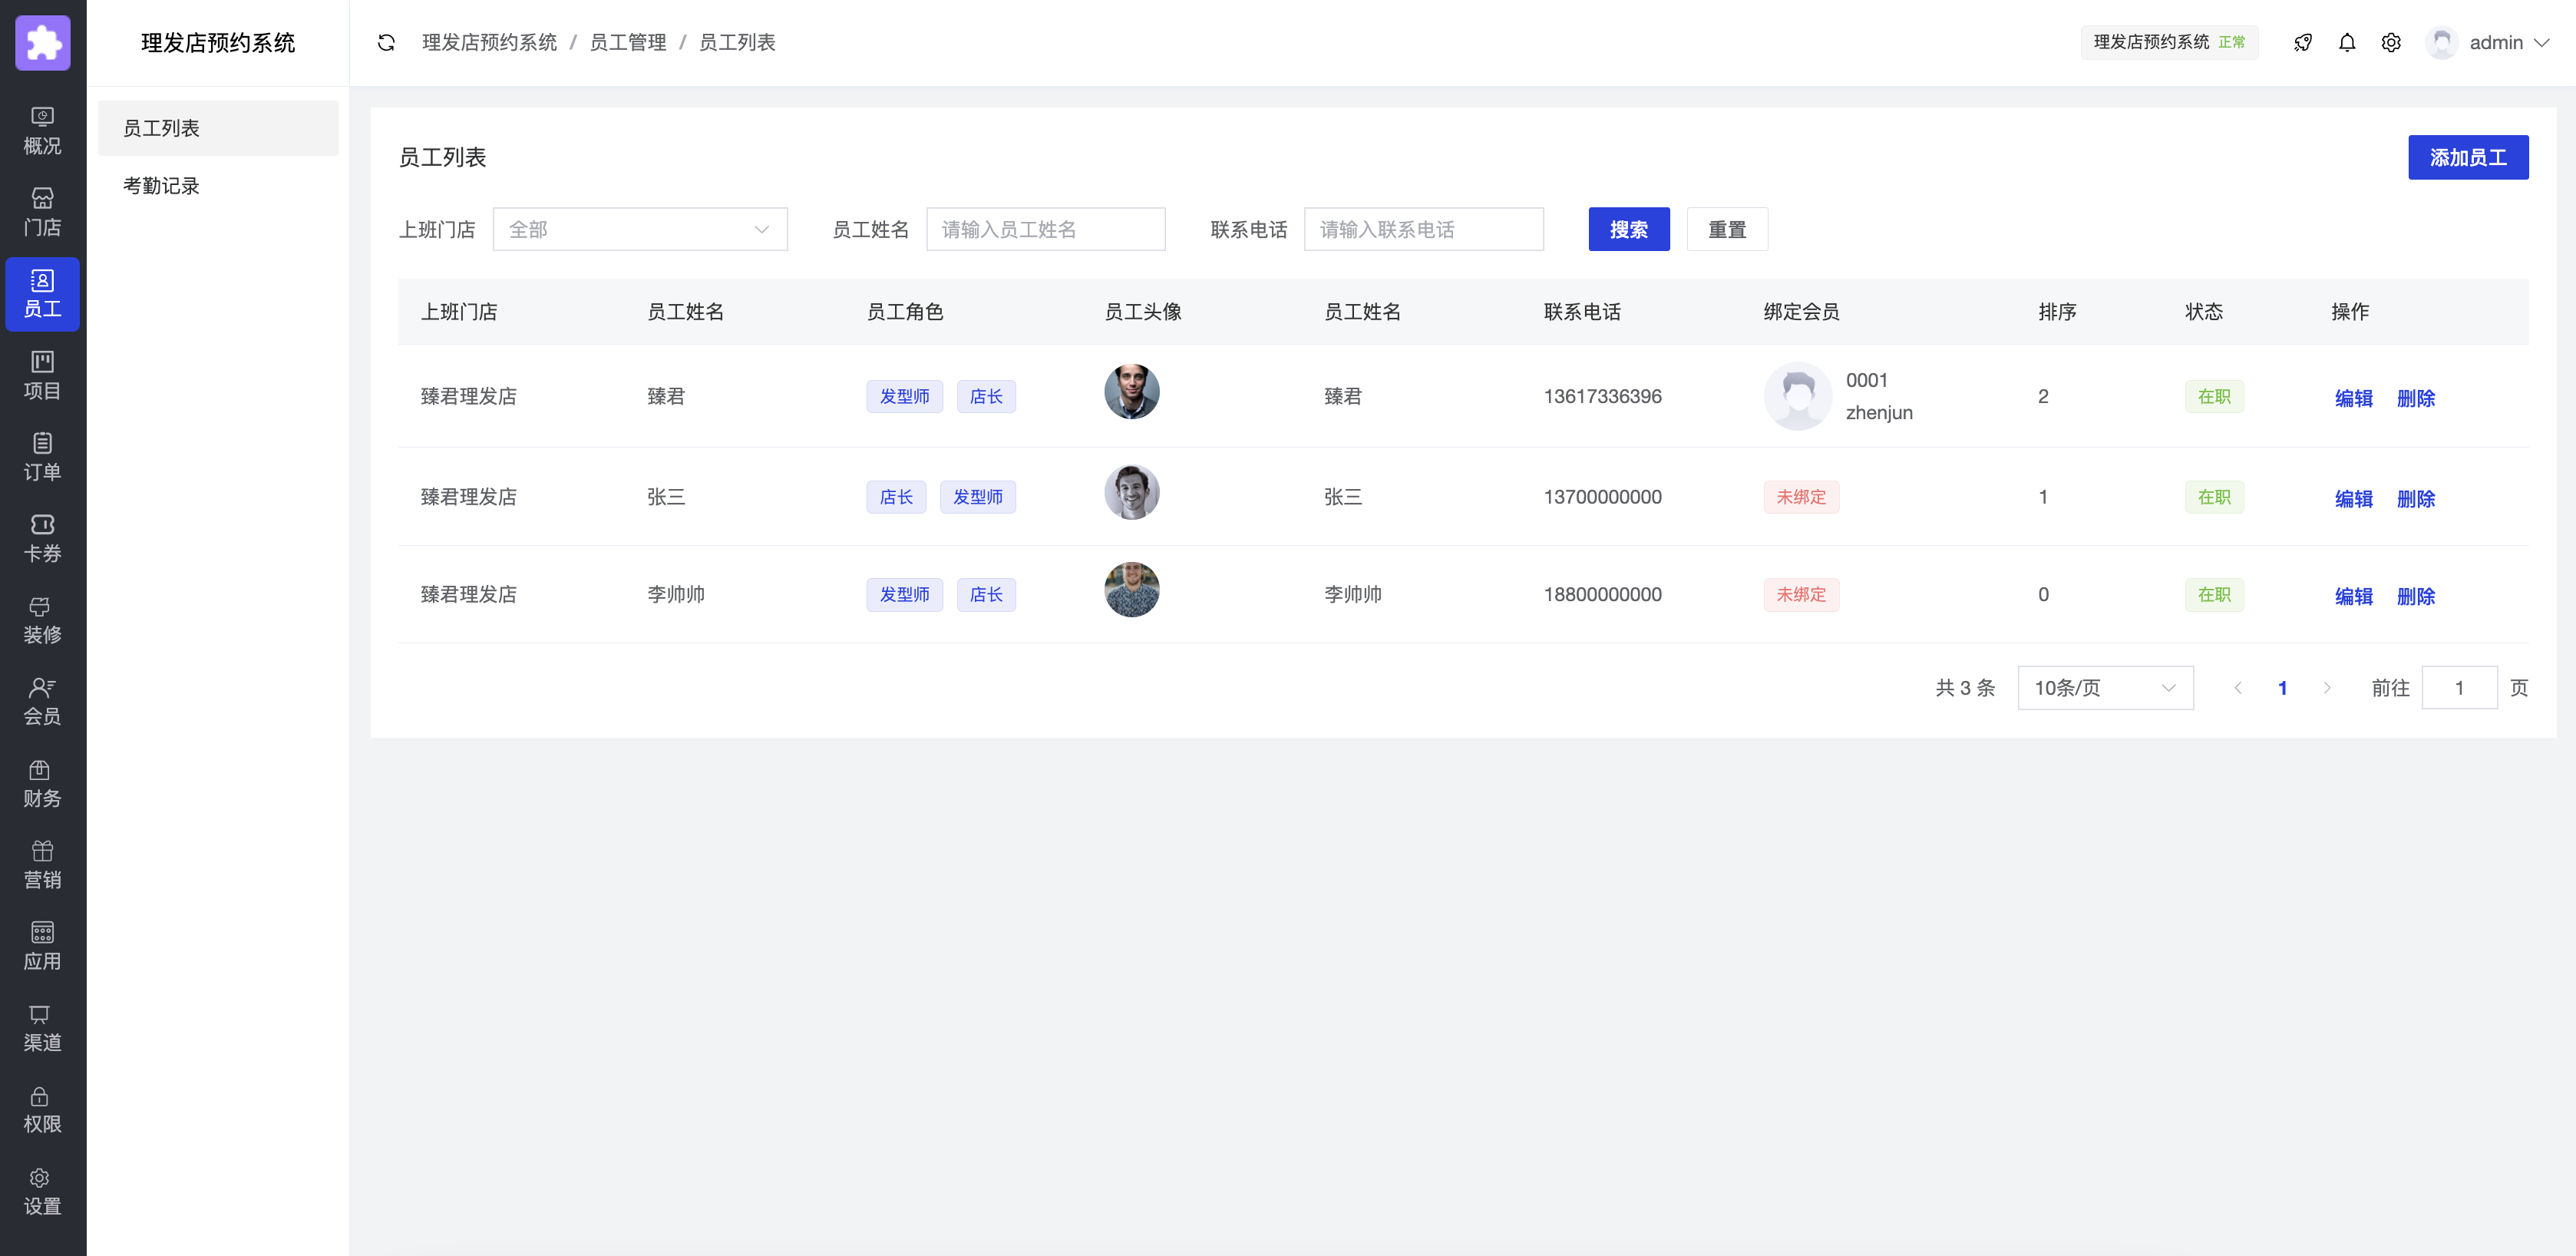2576x1256 pixels.
Task: Open the 装修 decoration sidebar item
Action: click(x=42, y=620)
